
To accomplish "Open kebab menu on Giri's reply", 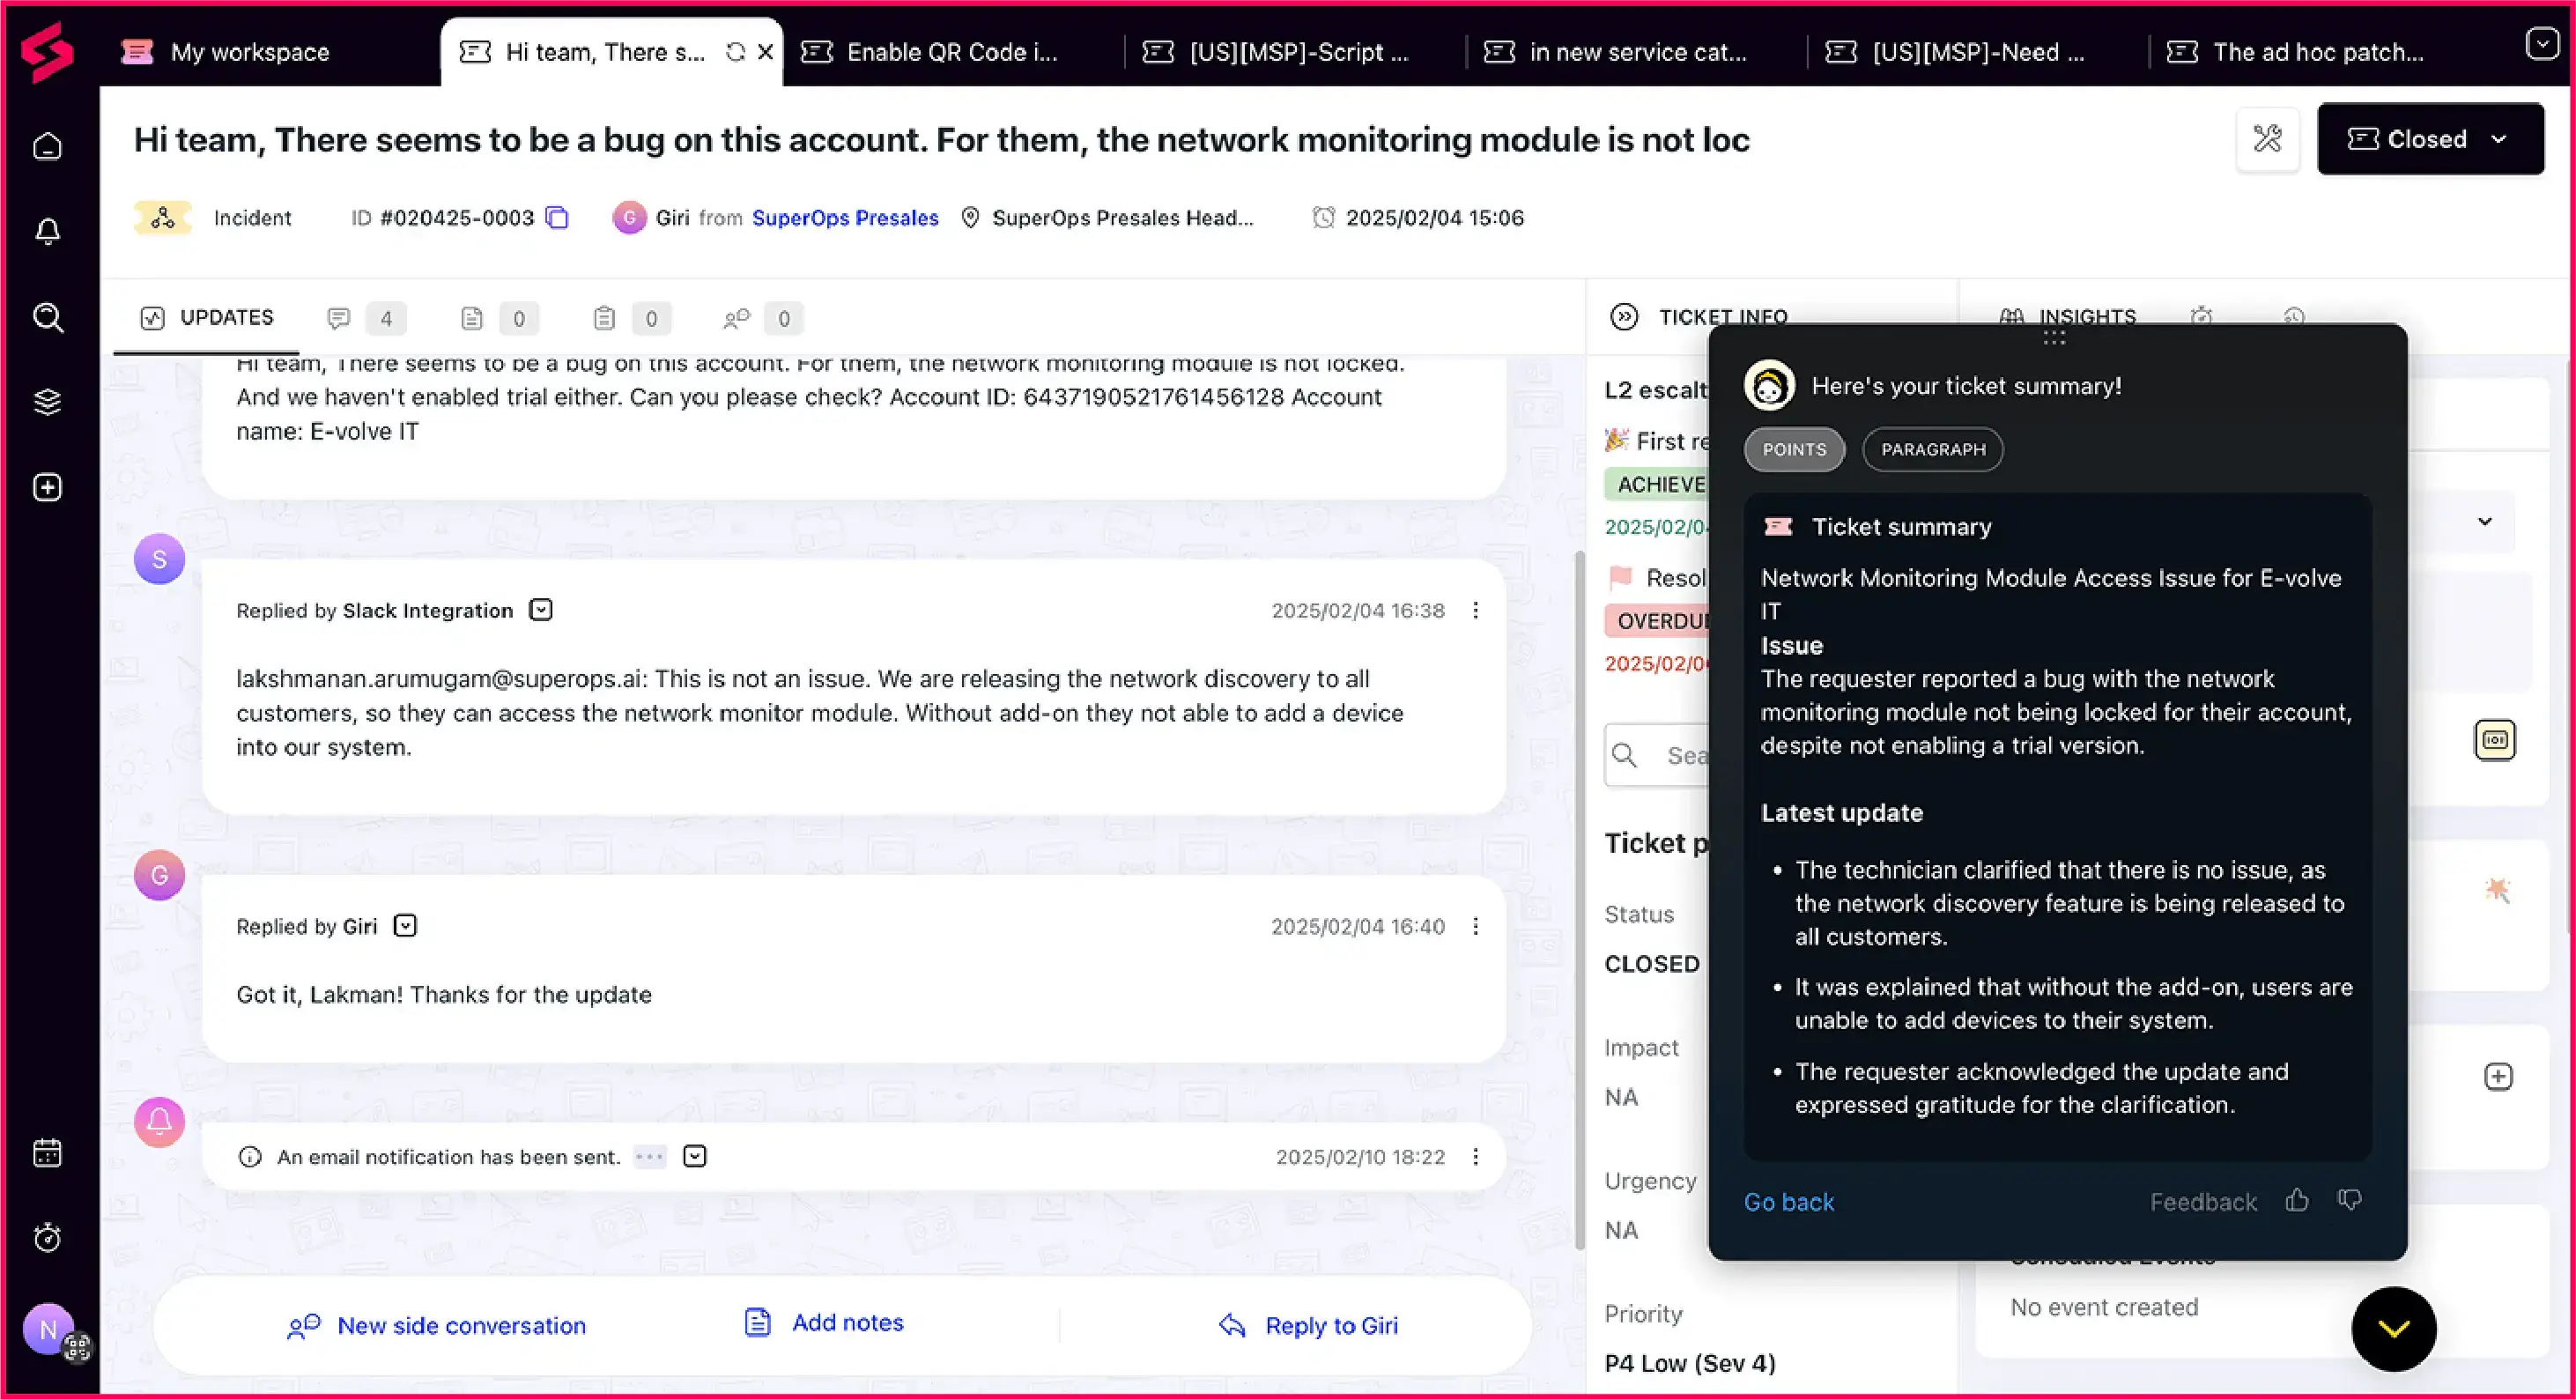I will pyautogui.click(x=1476, y=926).
